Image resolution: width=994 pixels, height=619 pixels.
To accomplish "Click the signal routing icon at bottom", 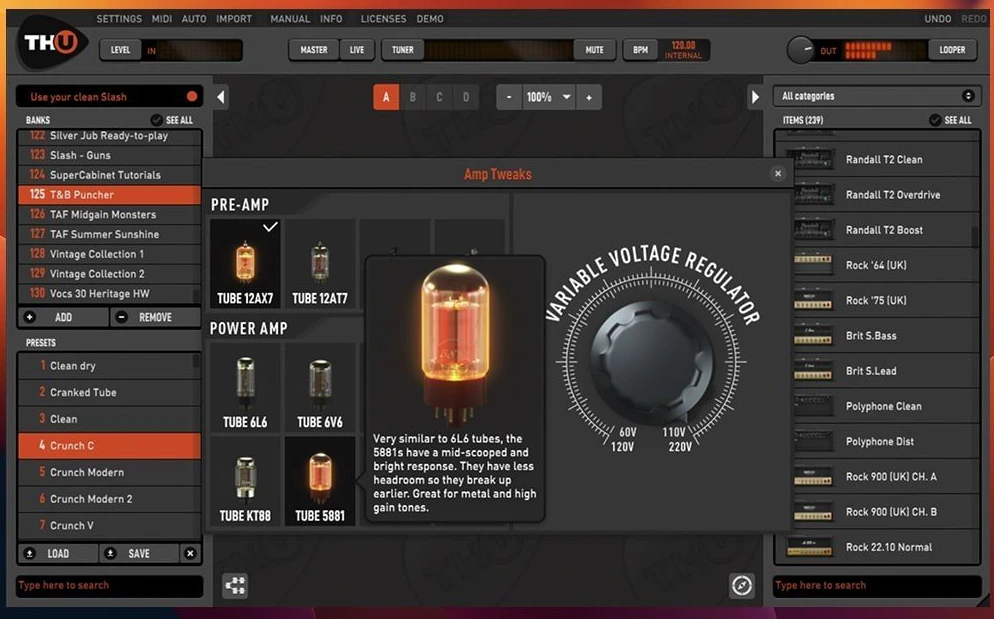I will [x=236, y=586].
